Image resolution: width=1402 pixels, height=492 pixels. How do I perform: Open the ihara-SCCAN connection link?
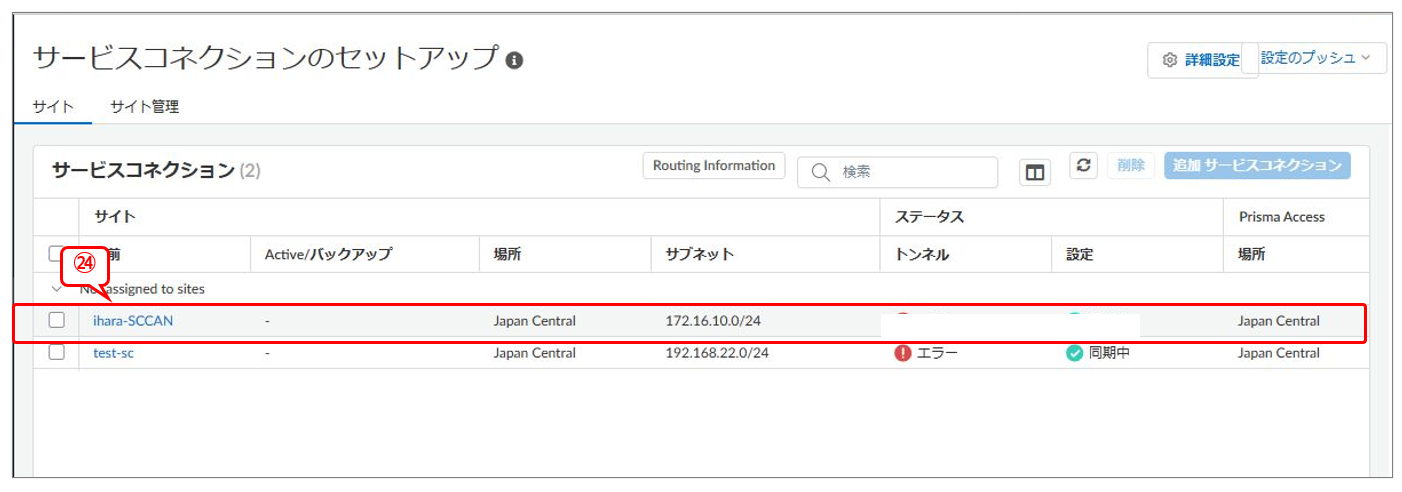(133, 321)
